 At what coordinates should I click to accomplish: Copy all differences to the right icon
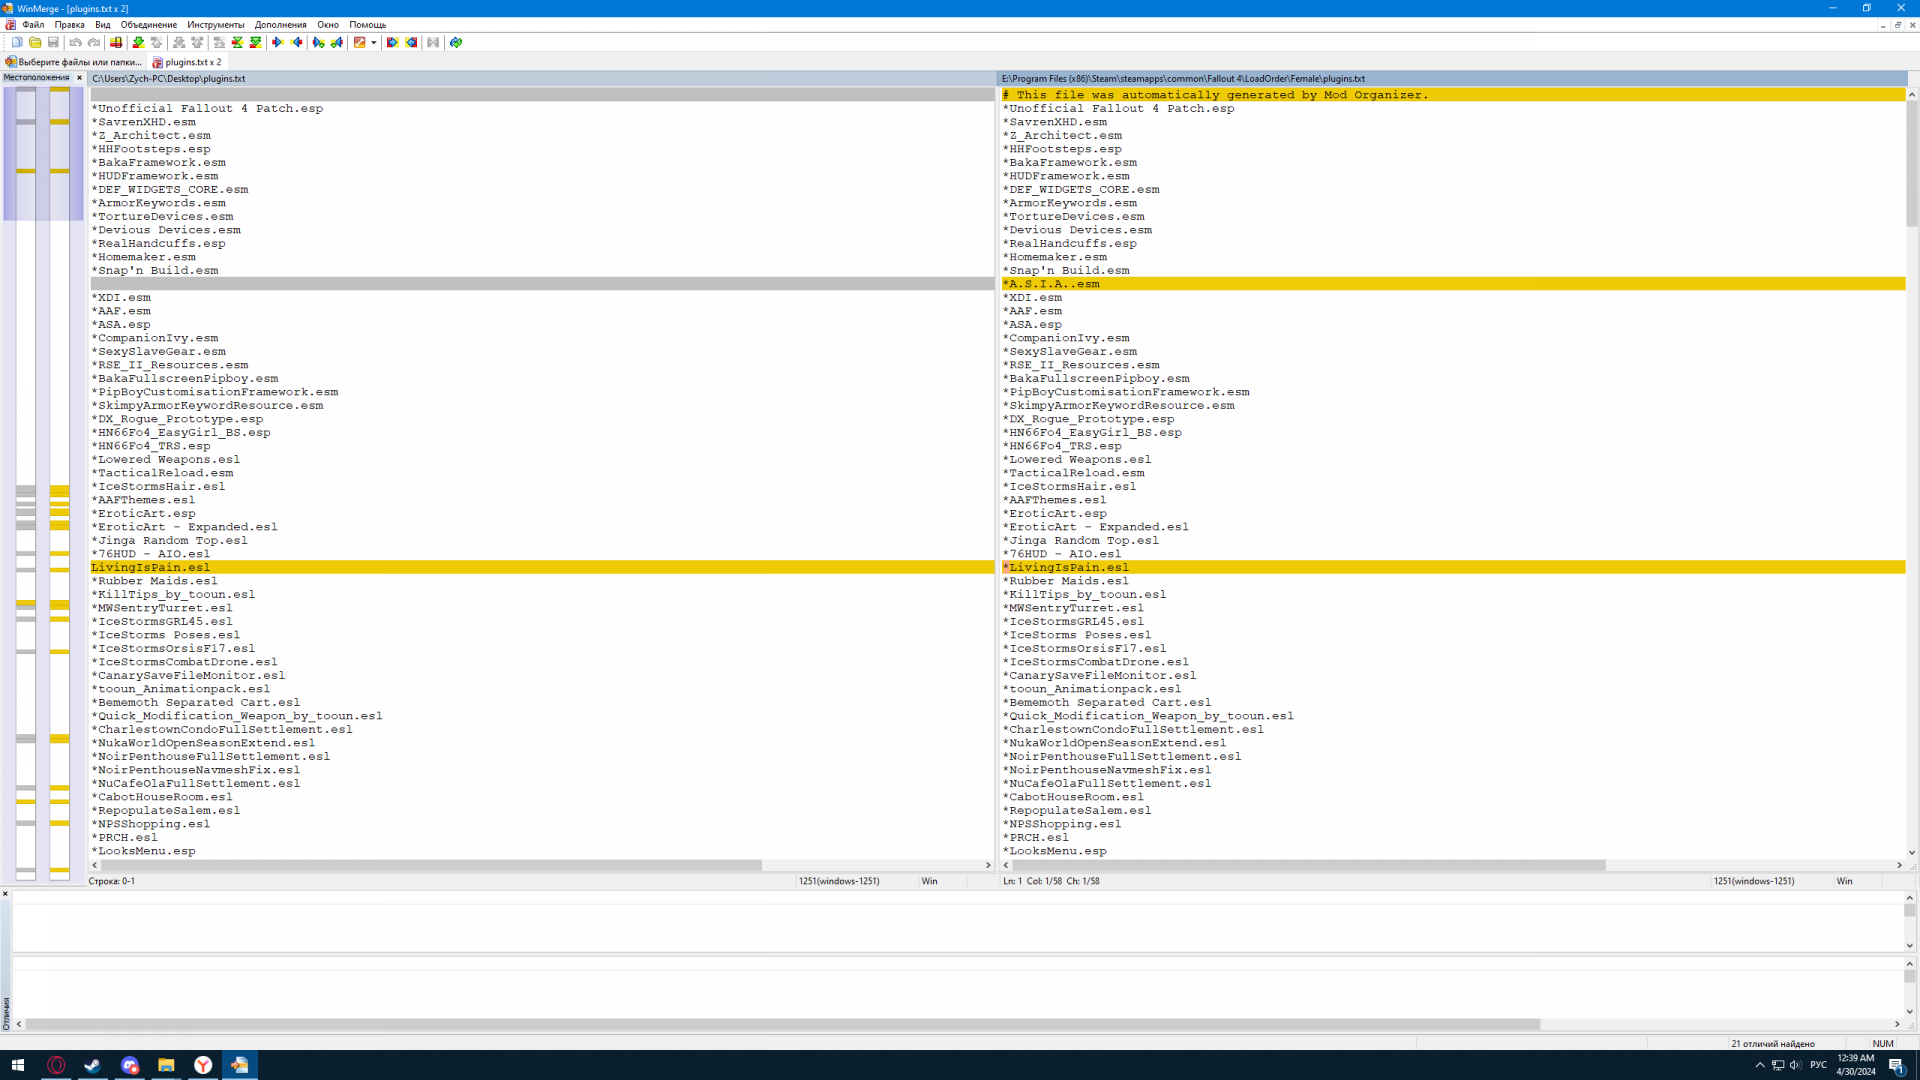click(393, 42)
